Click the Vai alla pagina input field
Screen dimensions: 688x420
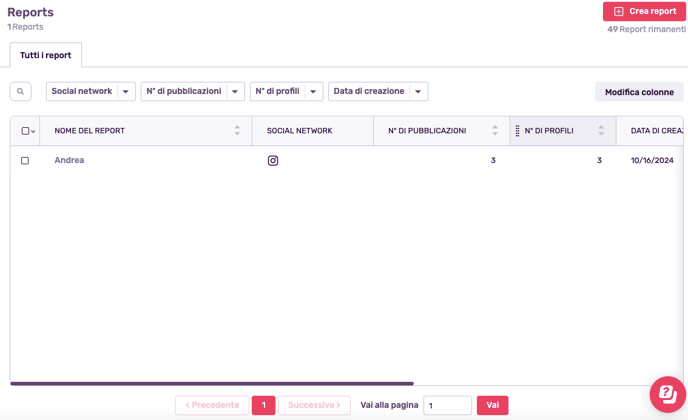point(447,405)
